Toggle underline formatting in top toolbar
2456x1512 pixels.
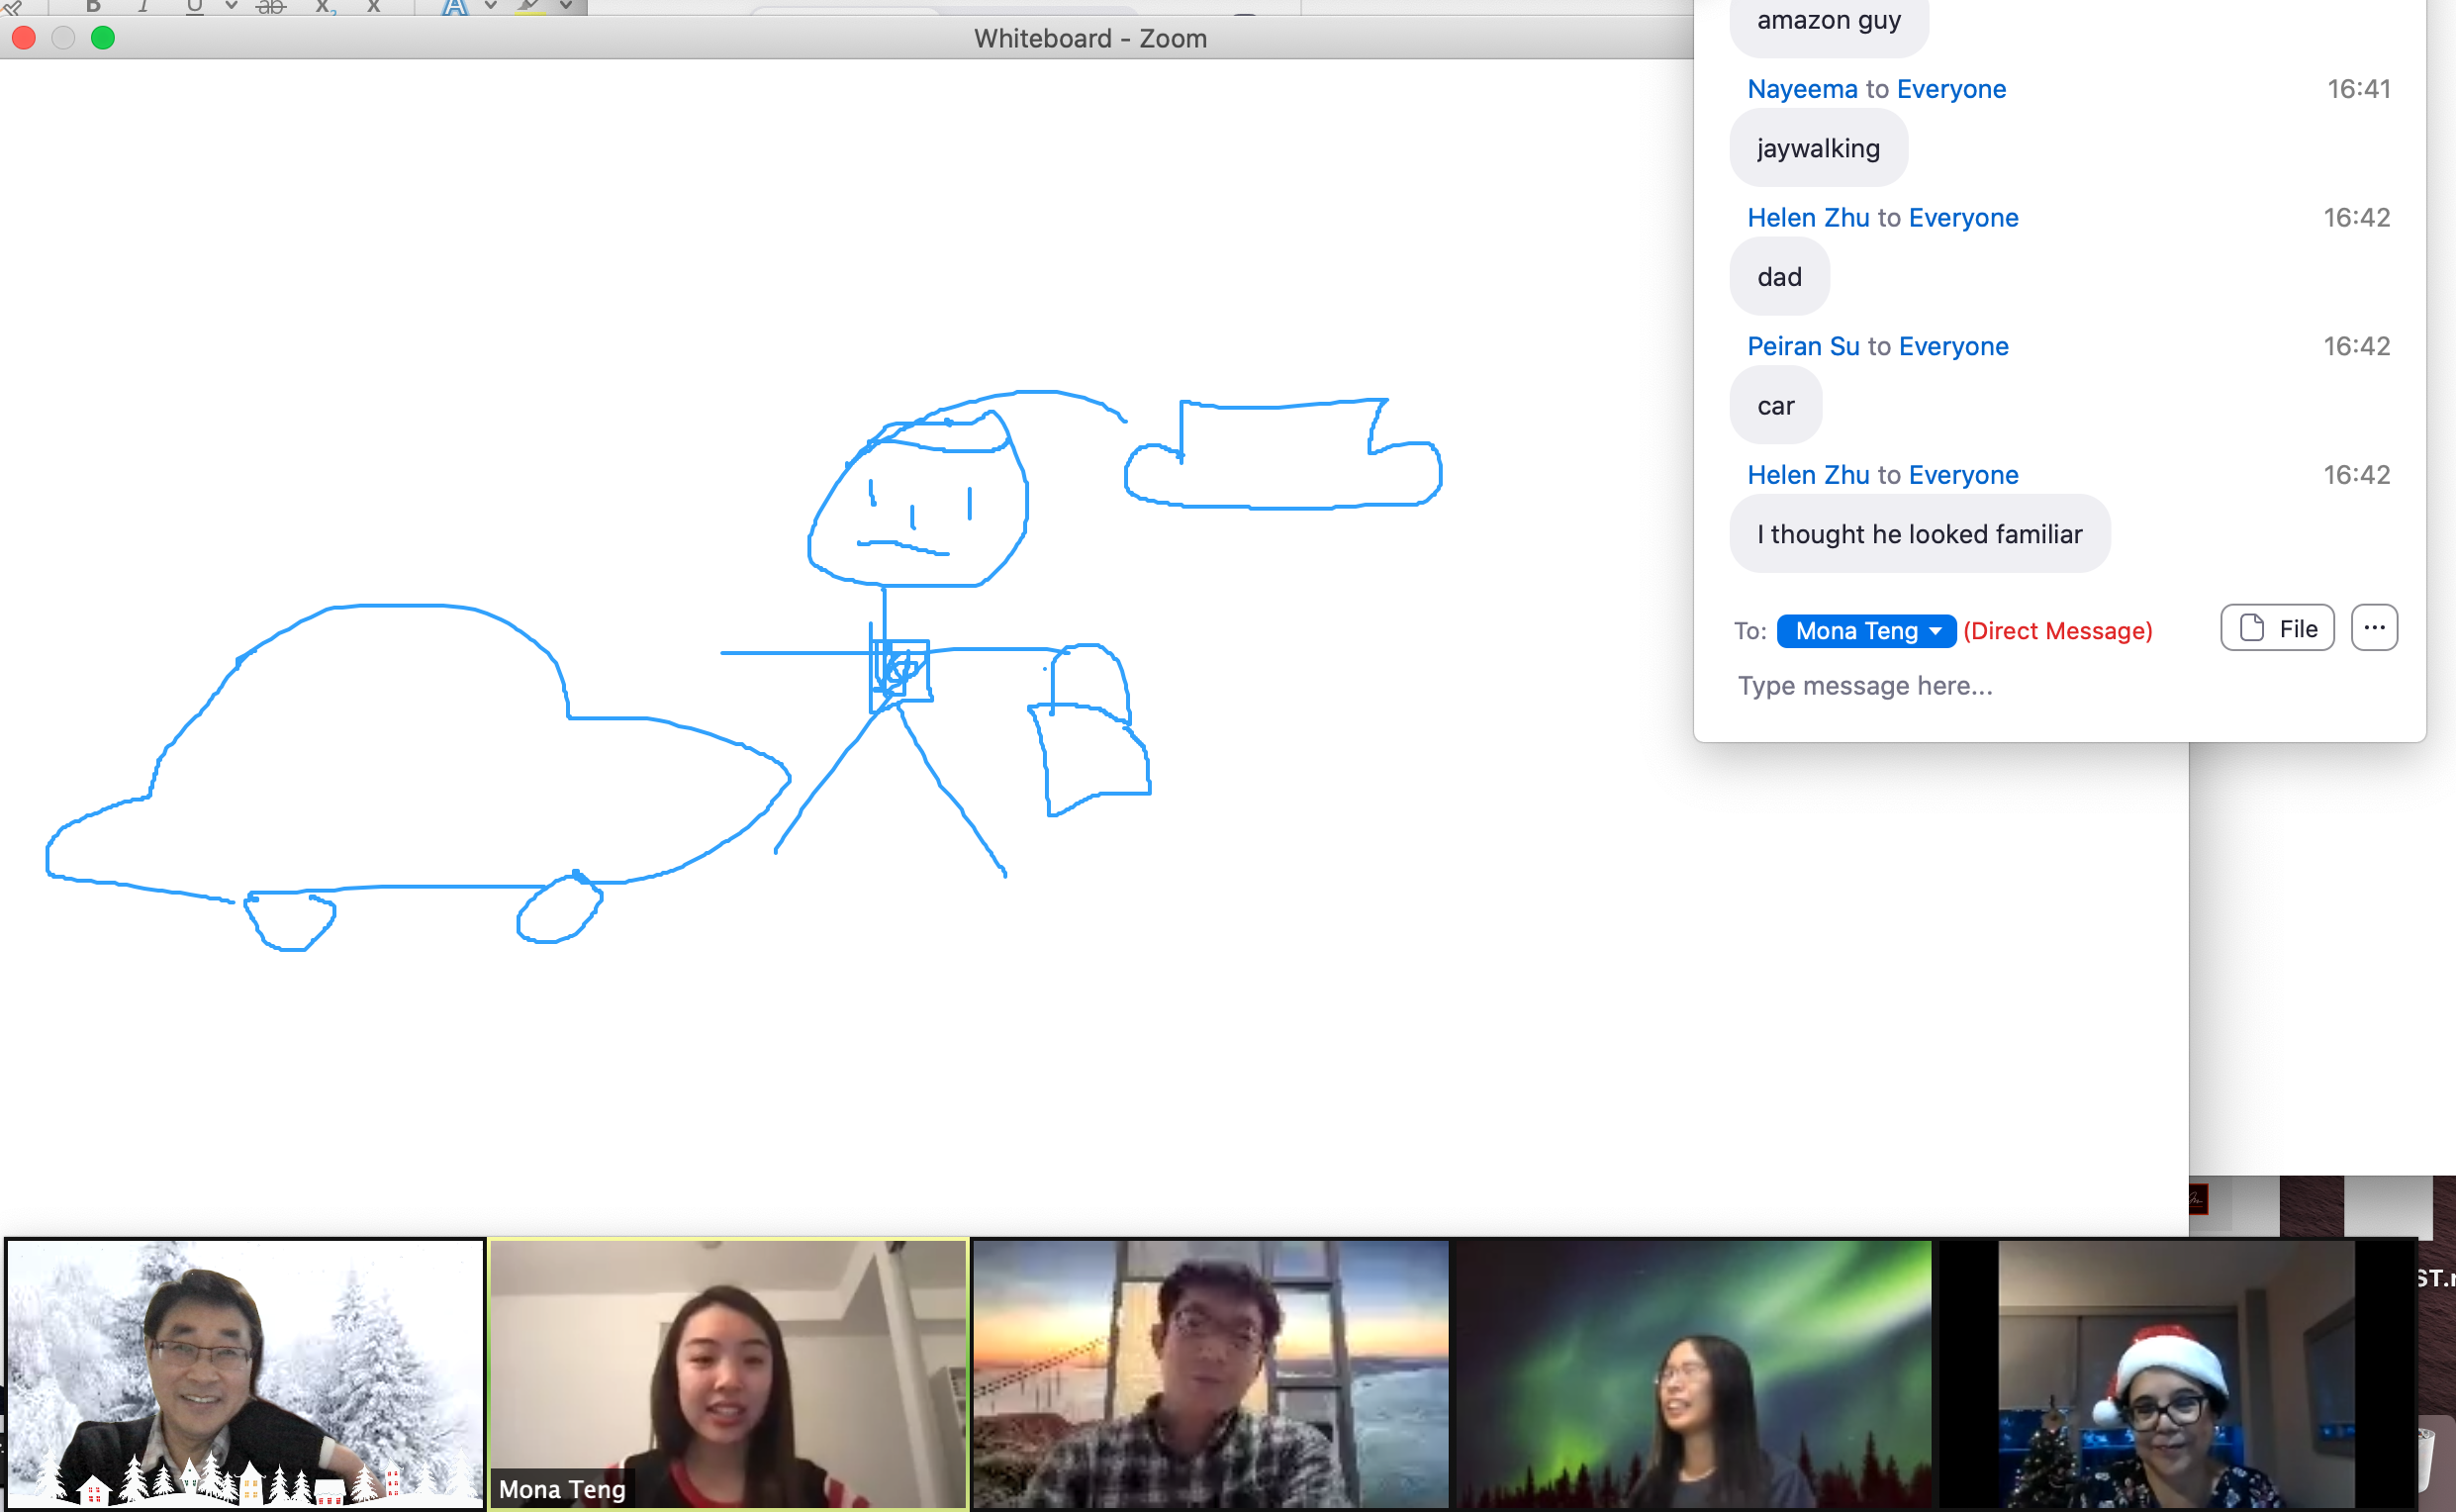click(194, 6)
